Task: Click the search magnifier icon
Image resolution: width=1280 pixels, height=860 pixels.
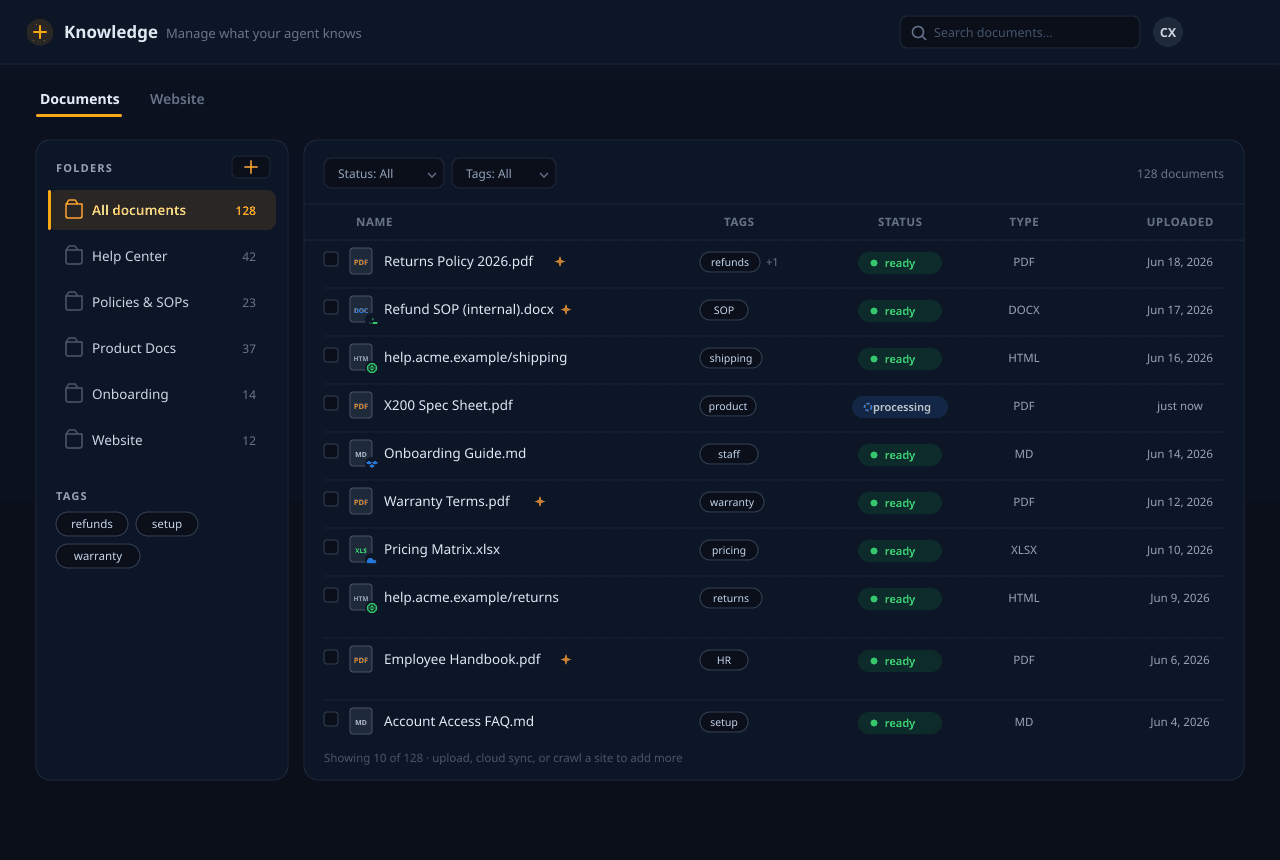Action: [919, 33]
